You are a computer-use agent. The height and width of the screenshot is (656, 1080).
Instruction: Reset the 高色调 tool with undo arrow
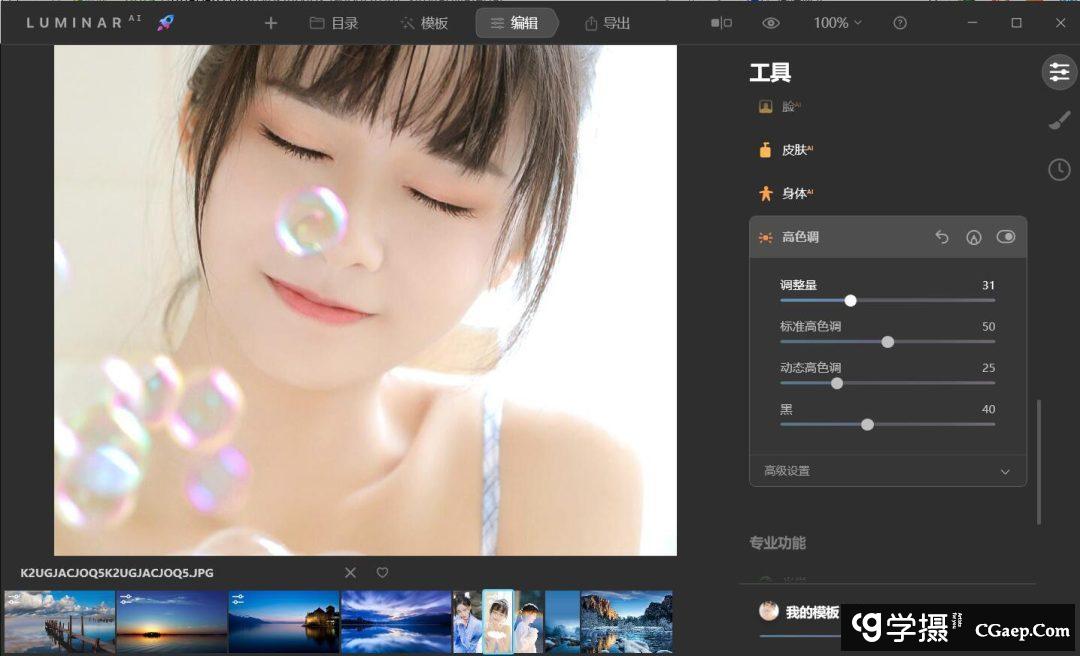tap(942, 237)
